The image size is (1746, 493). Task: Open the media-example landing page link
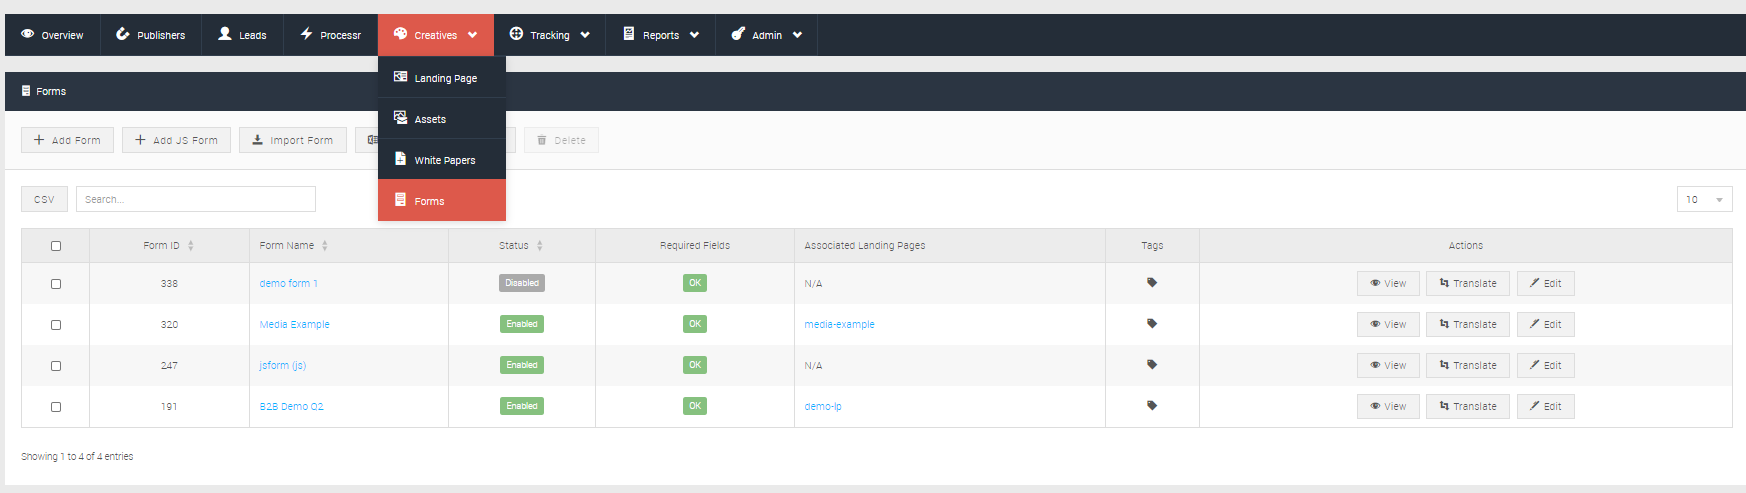[839, 324]
